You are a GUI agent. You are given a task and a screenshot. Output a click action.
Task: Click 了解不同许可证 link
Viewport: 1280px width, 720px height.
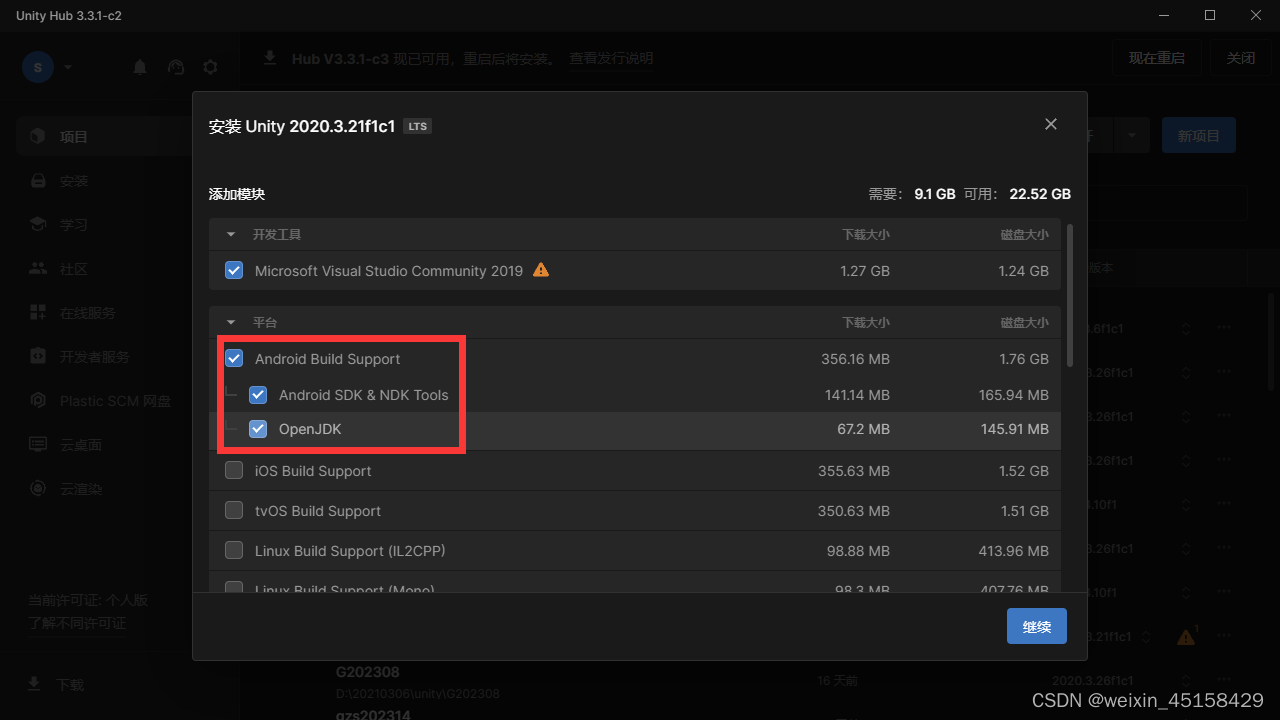76,623
